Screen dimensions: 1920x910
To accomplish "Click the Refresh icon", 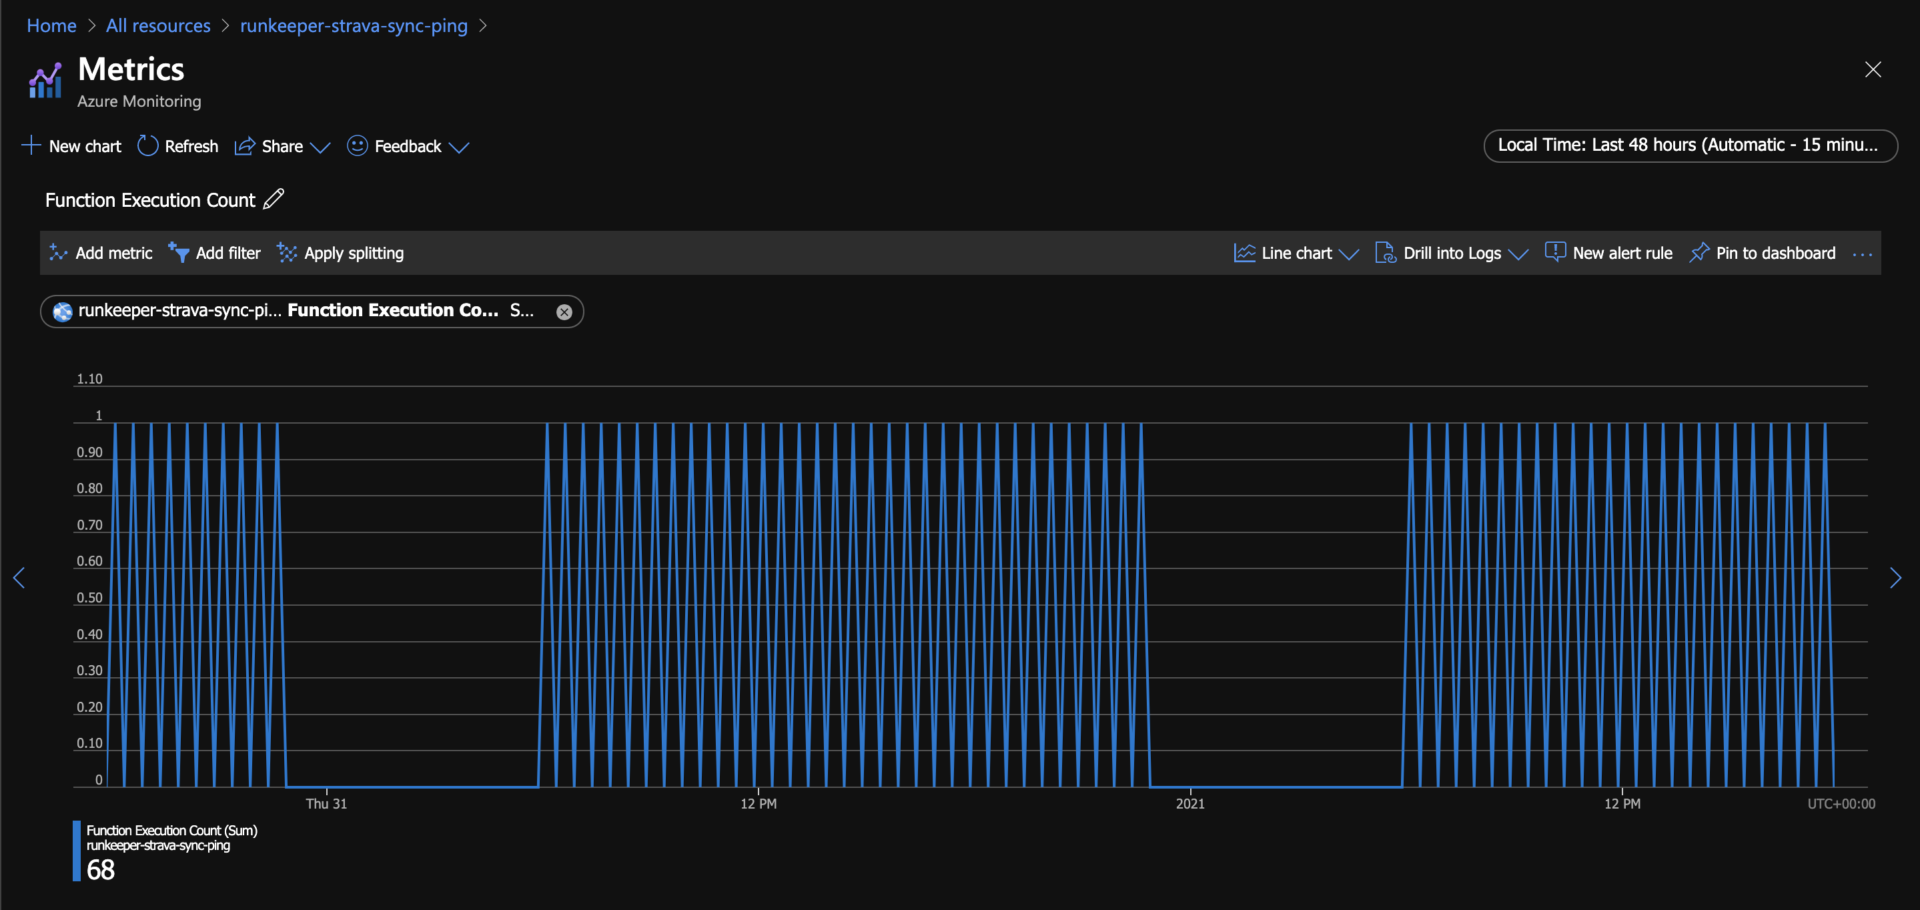I will coord(148,146).
